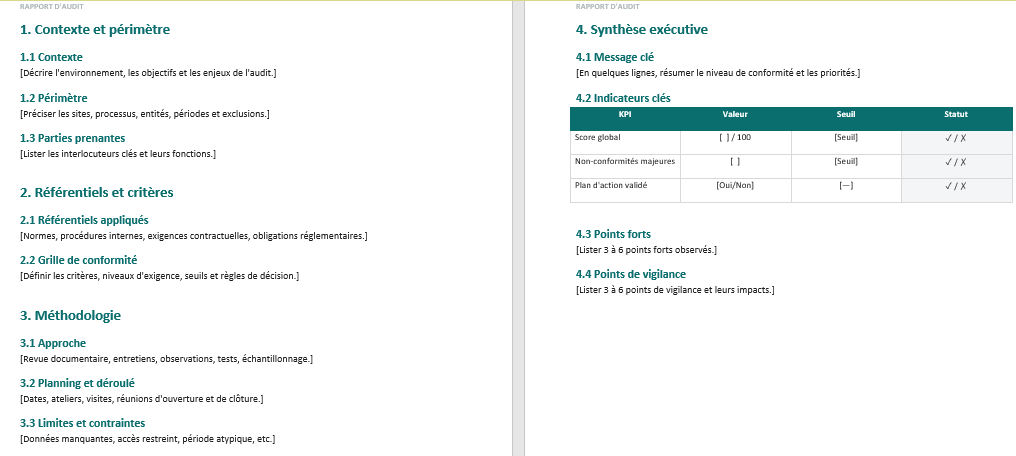1016x456 pixels.
Task: Select the "1.1 Contexte" subheading
Action: [x=51, y=58]
